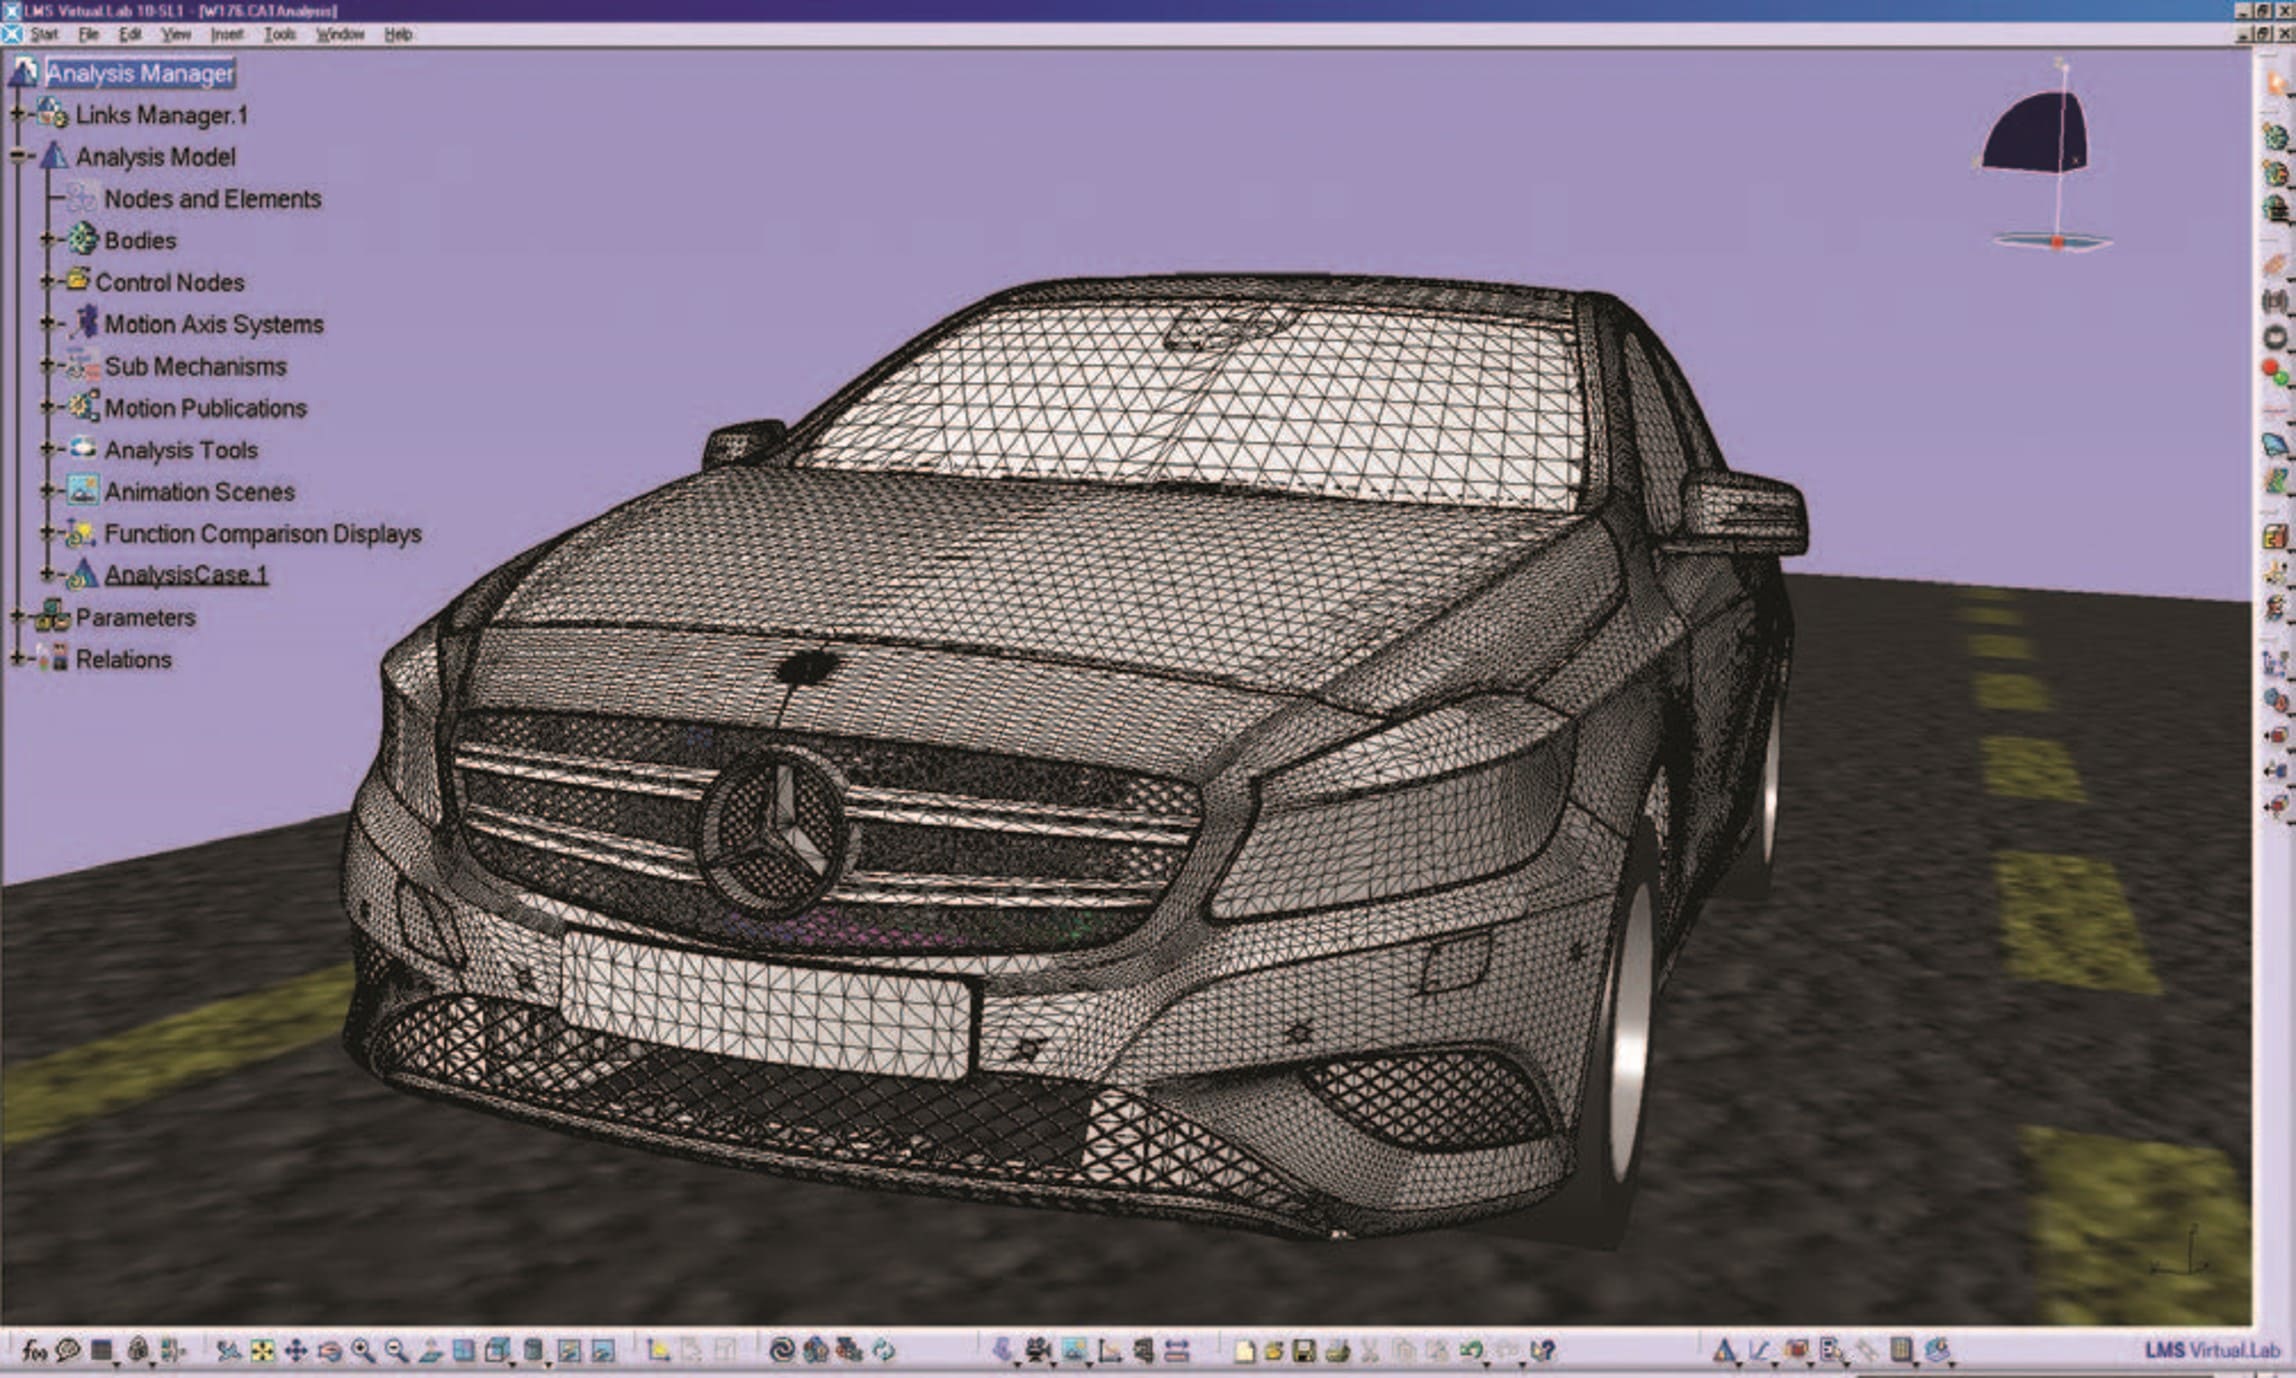This screenshot has height=1378, width=2296.
Task: Click the Swap visible space icon
Action: [x=602, y=1351]
